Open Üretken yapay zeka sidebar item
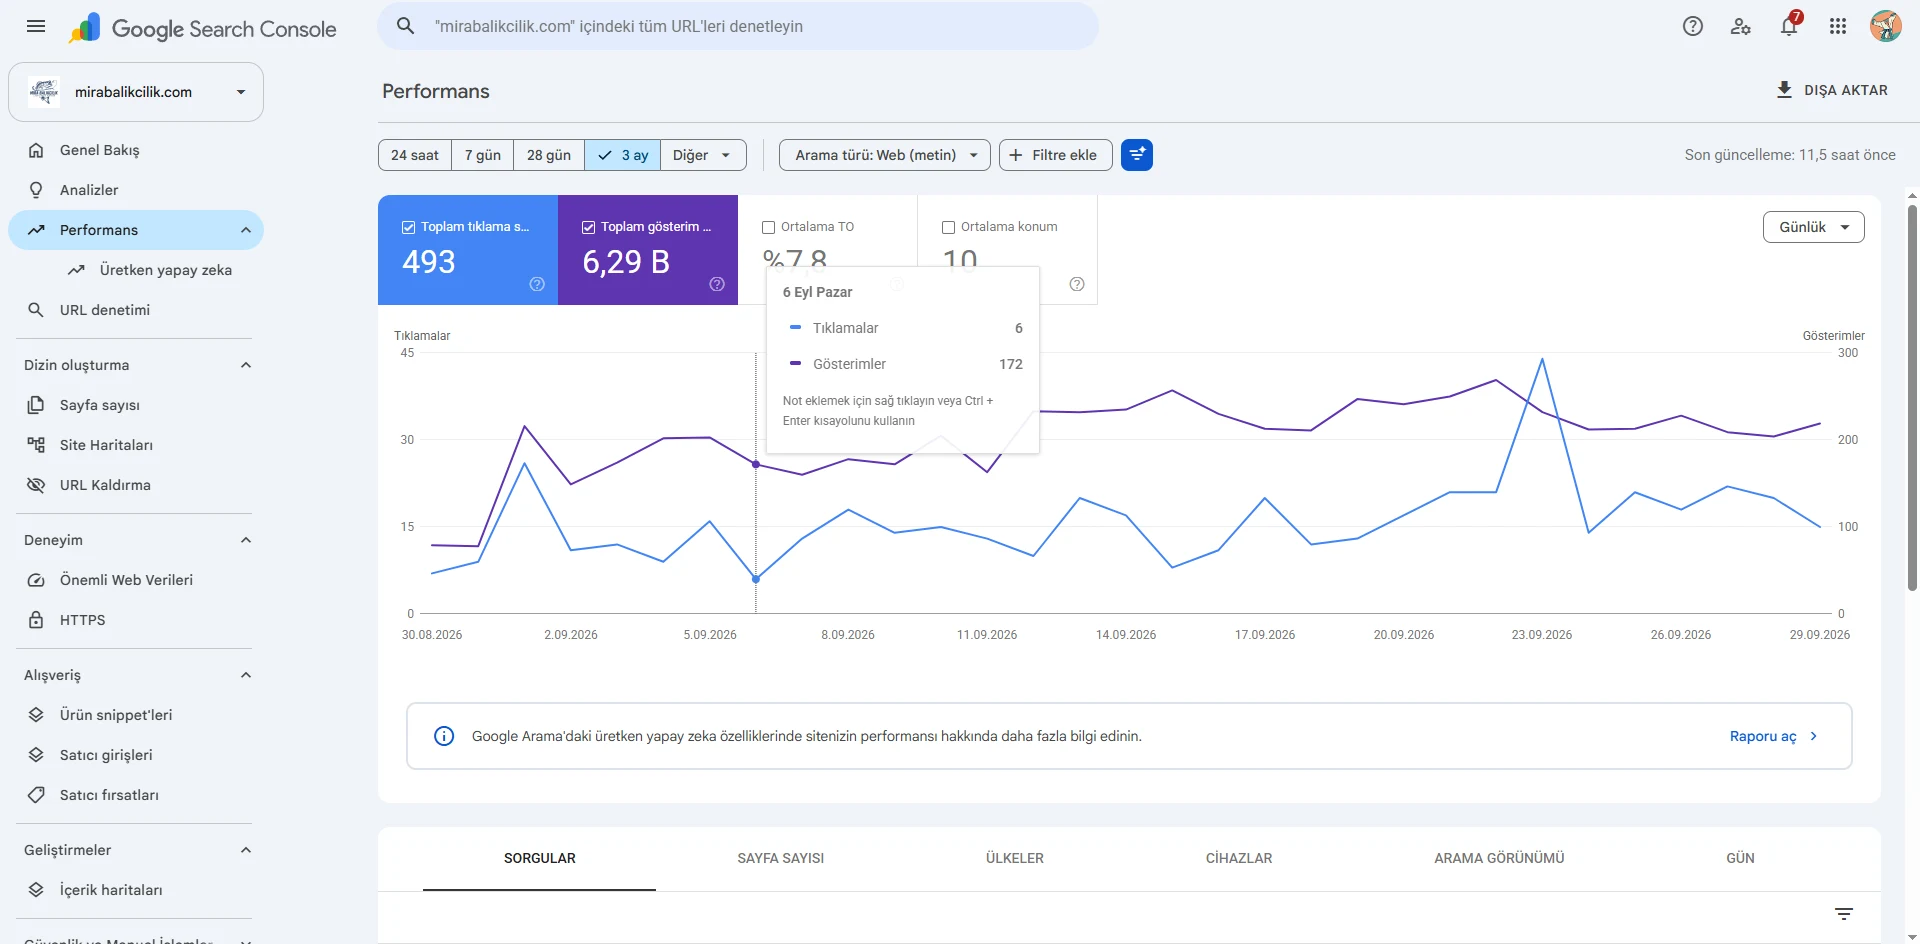 pos(150,270)
